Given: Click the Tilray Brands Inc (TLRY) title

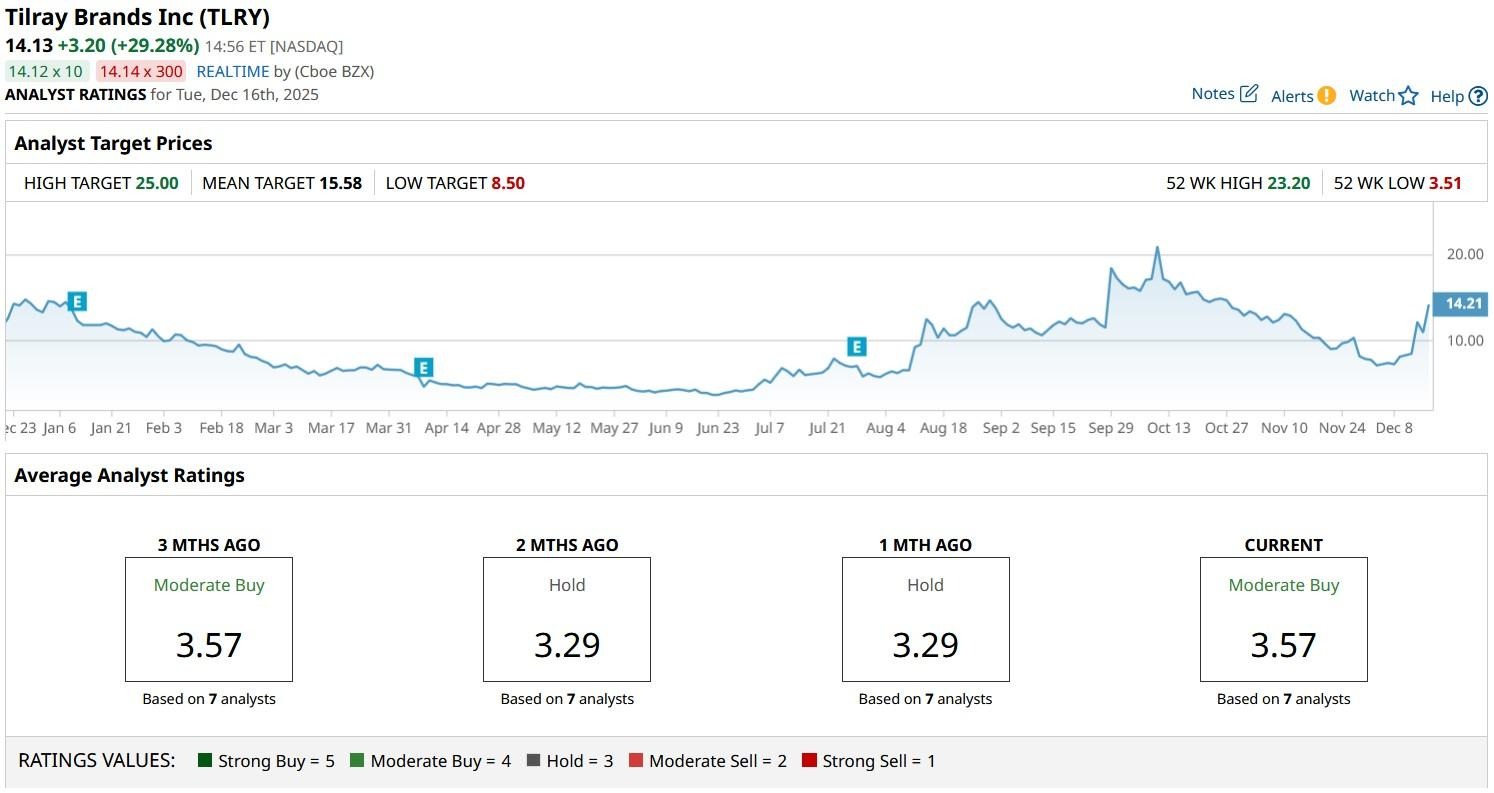Looking at the screenshot, I should (x=137, y=17).
